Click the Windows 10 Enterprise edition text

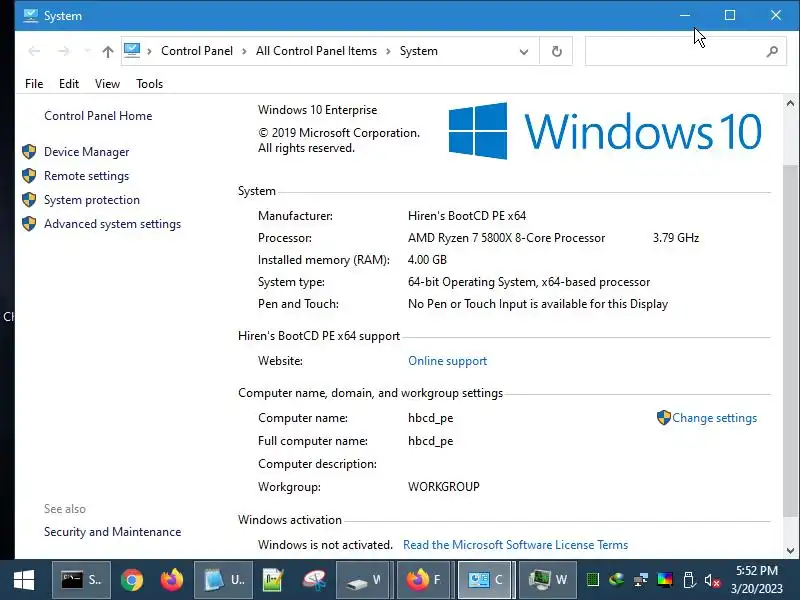point(317,110)
